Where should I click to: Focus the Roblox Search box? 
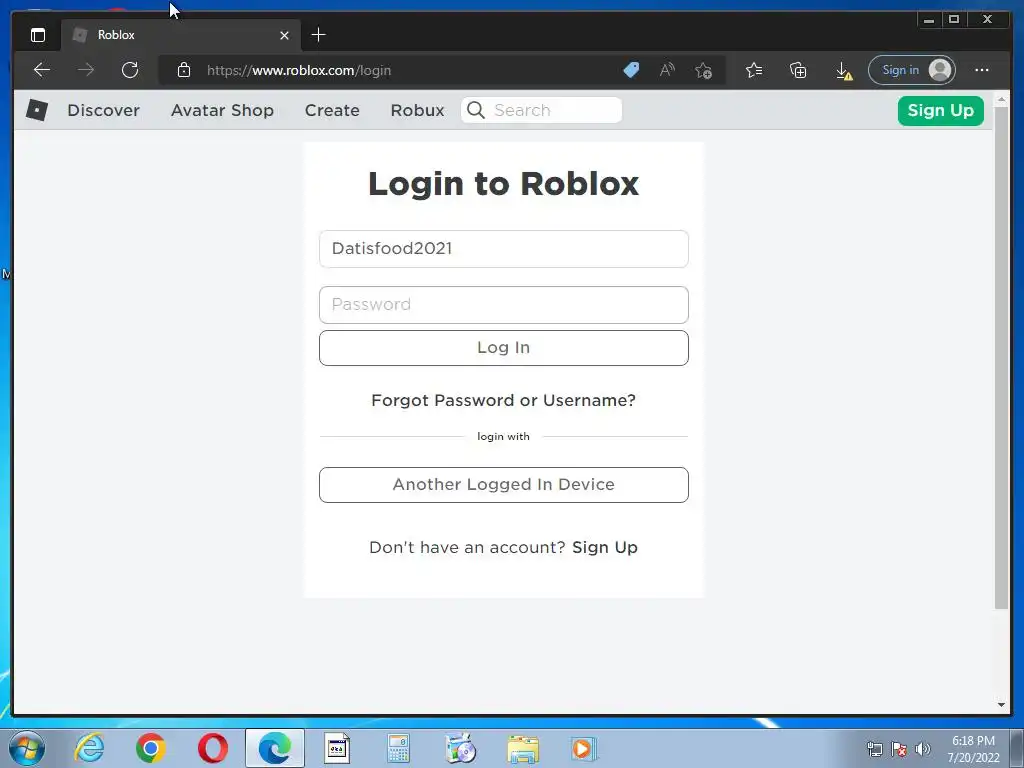coord(541,110)
